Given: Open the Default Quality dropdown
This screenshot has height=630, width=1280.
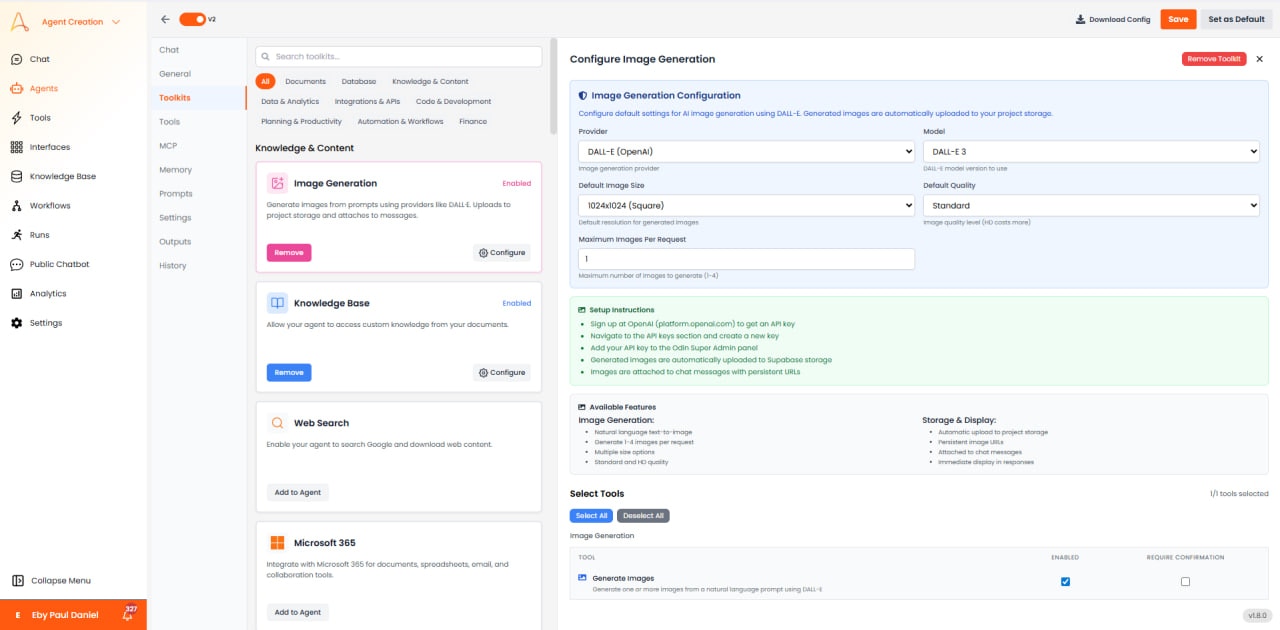Looking at the screenshot, I should pos(1092,205).
